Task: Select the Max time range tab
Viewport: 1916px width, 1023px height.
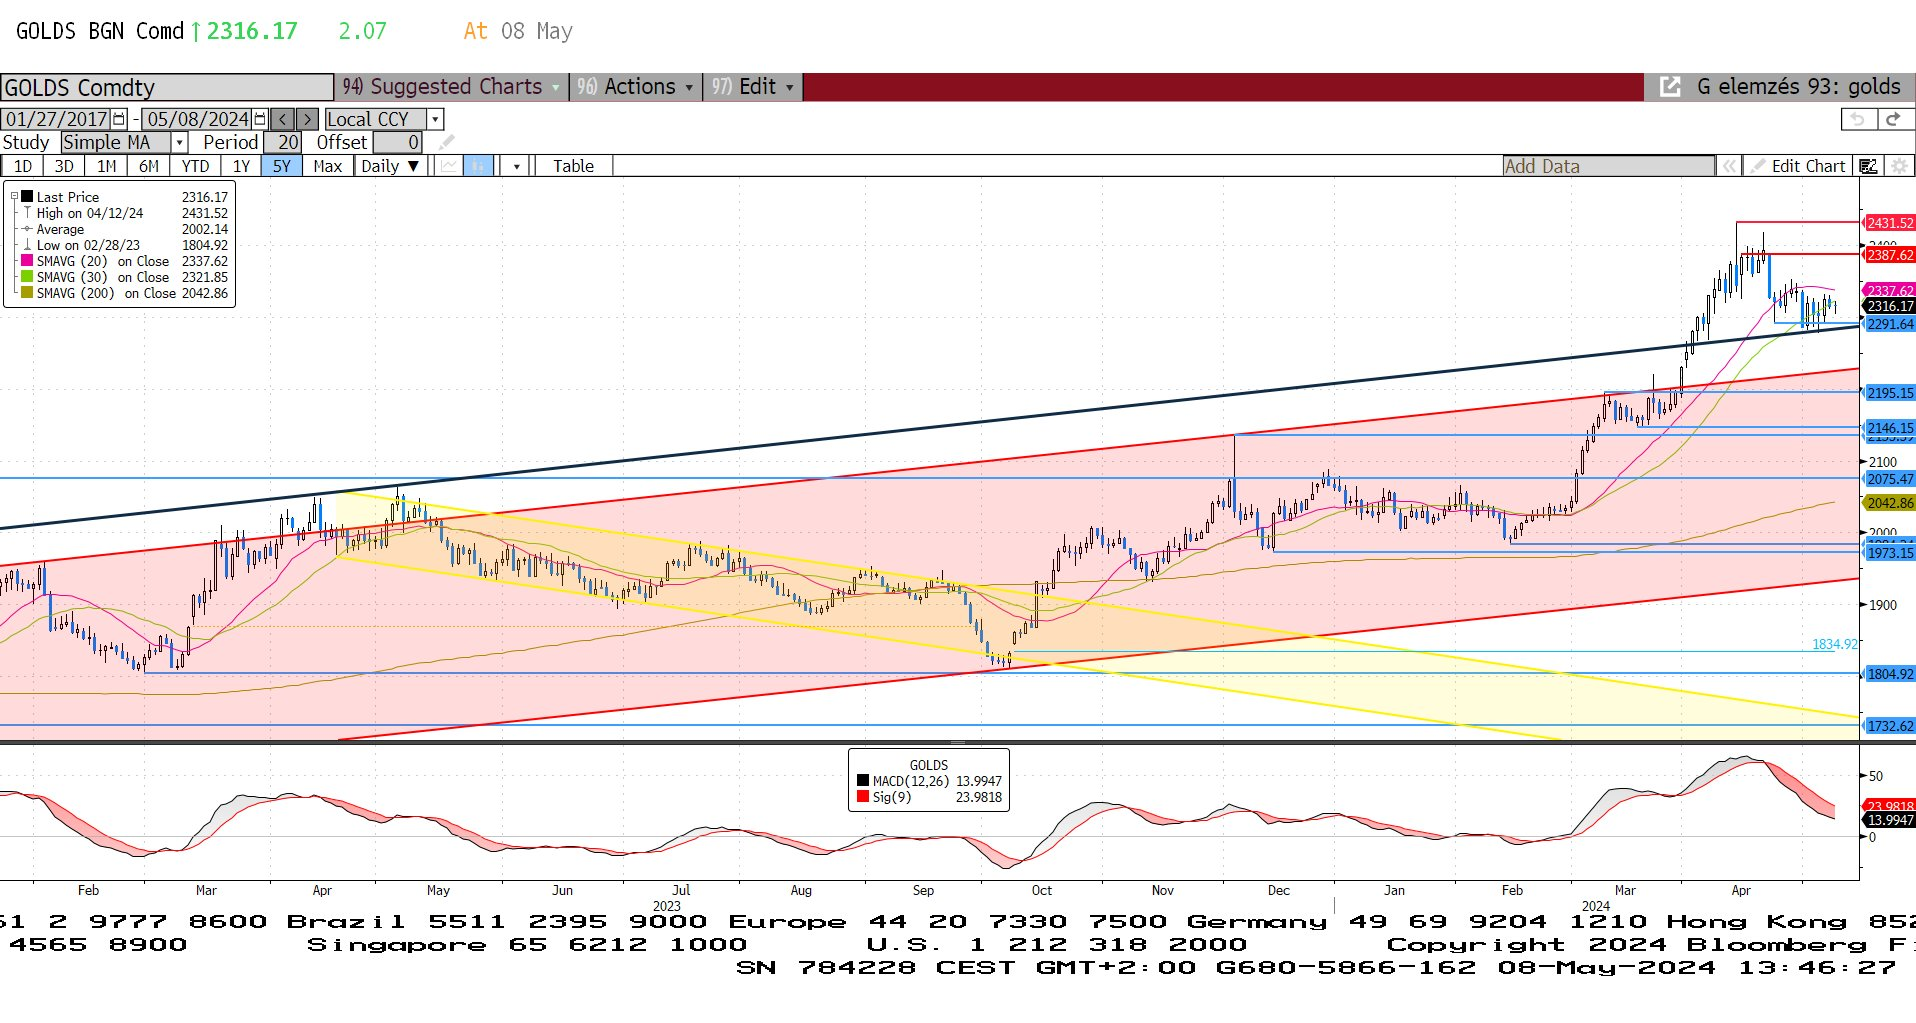Action: pyautogui.click(x=328, y=166)
